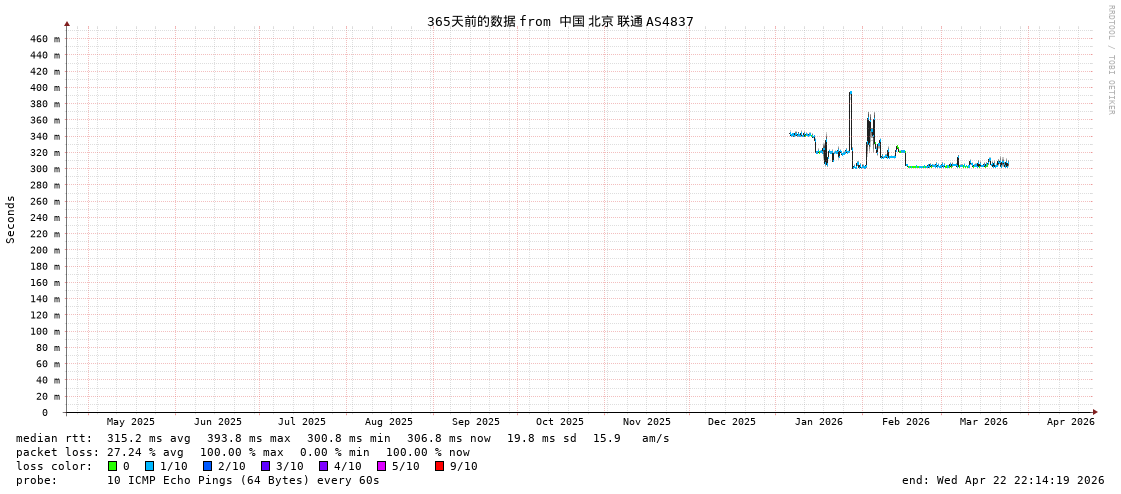Image resolution: width=1121 pixels, height=494 pixels.
Task: Click the tallest latency spike near 400 m
Action: click(850, 94)
